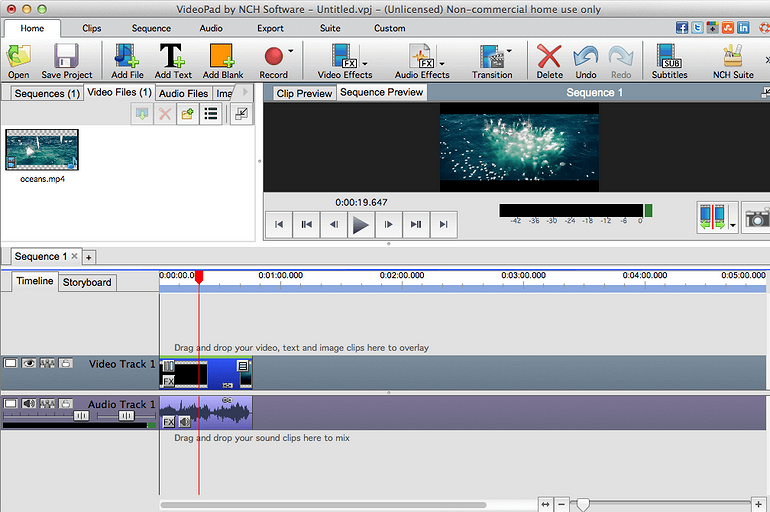
Task: Click the Add Blank clip icon
Action: [x=223, y=60]
